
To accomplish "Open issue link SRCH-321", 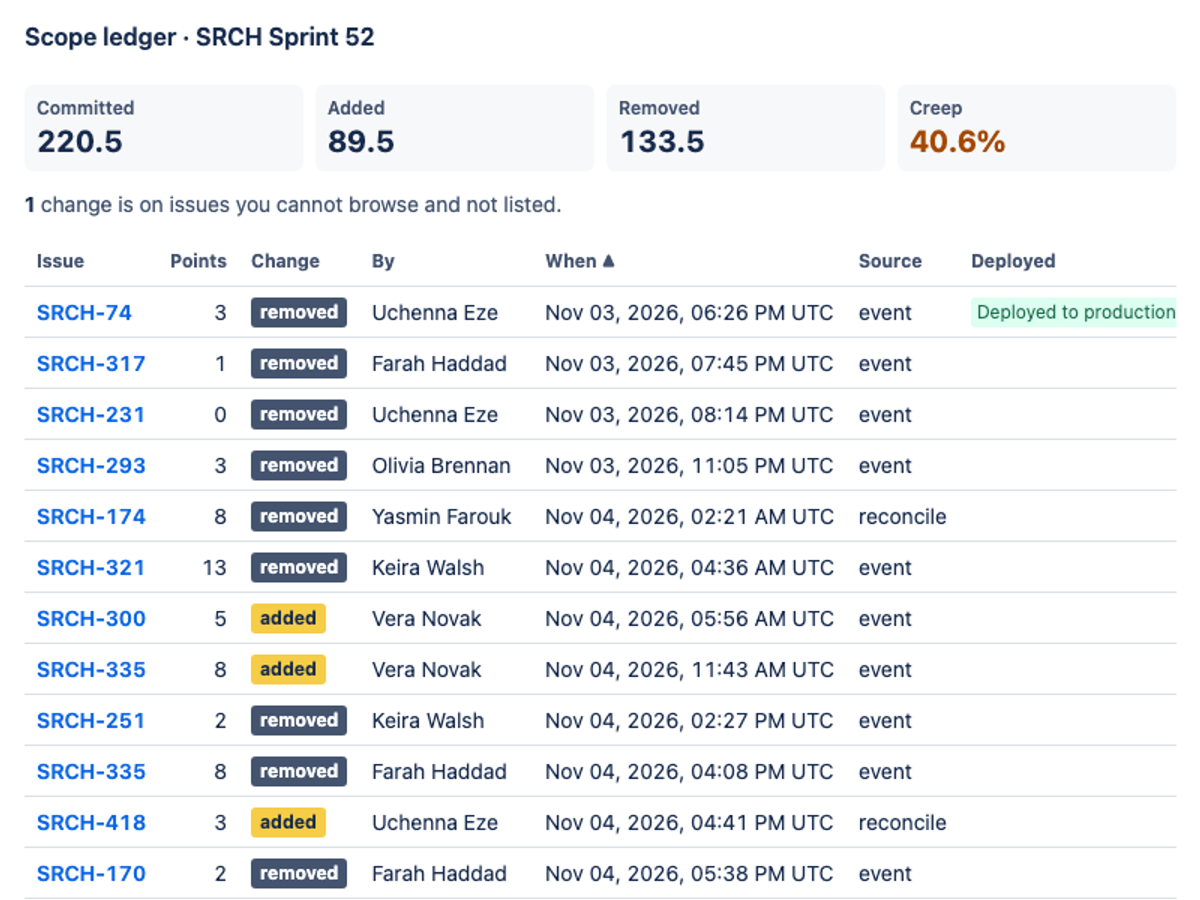I will (x=91, y=568).
